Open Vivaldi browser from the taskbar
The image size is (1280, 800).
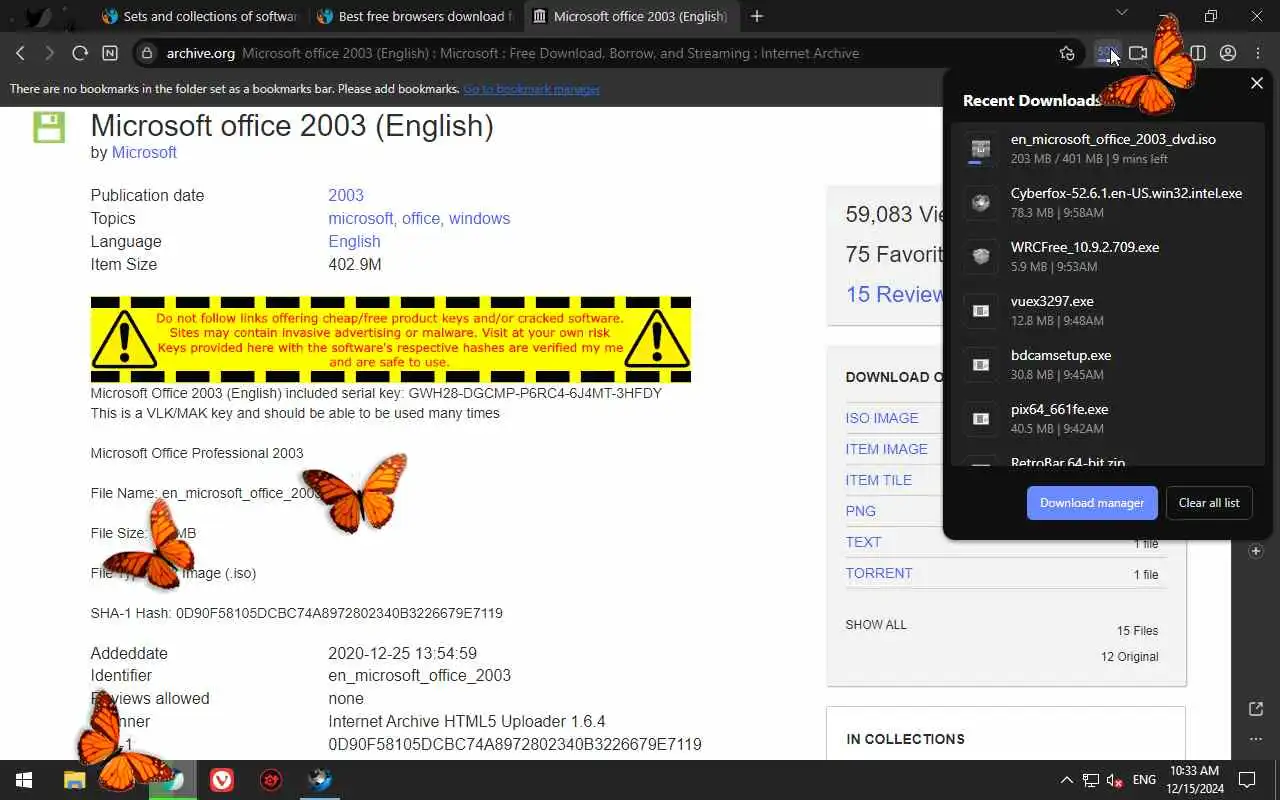pos(222,780)
